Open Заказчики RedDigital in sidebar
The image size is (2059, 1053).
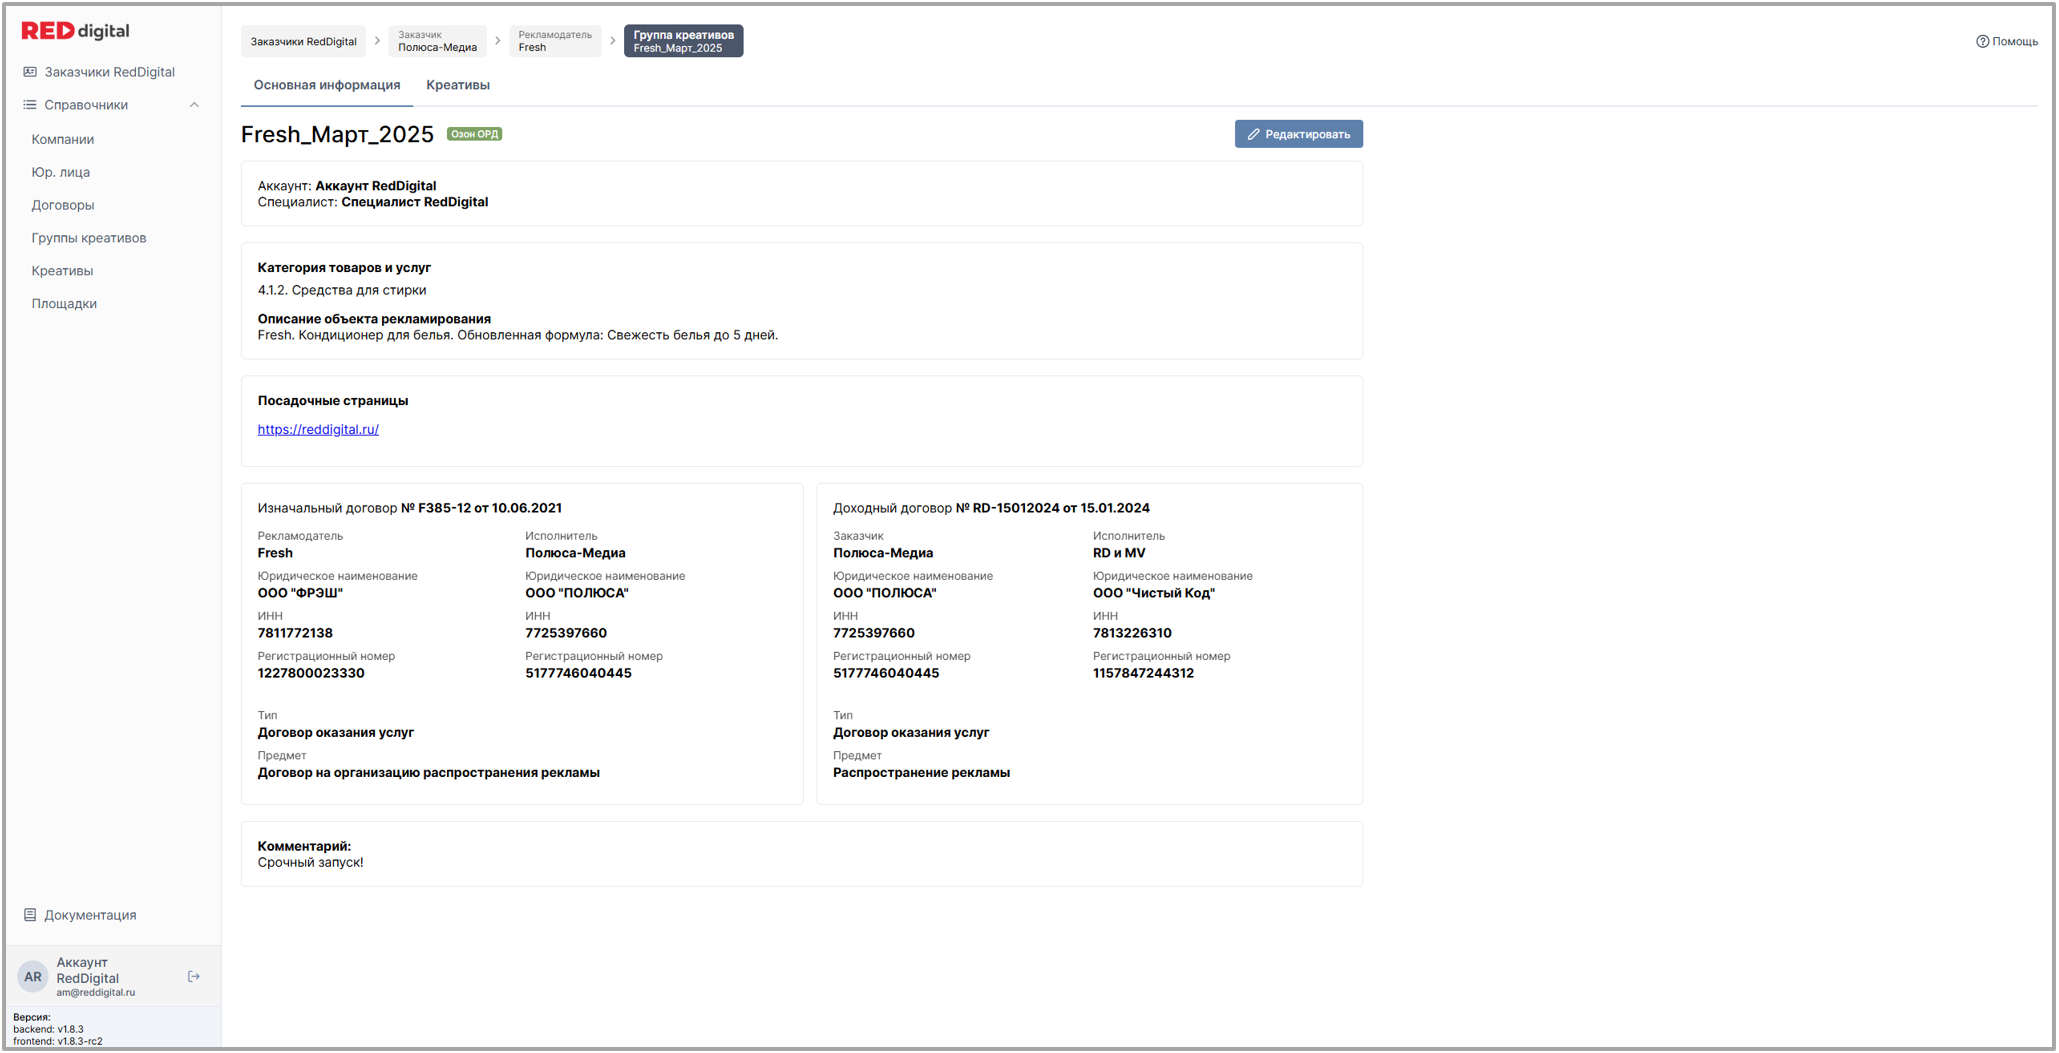point(109,72)
